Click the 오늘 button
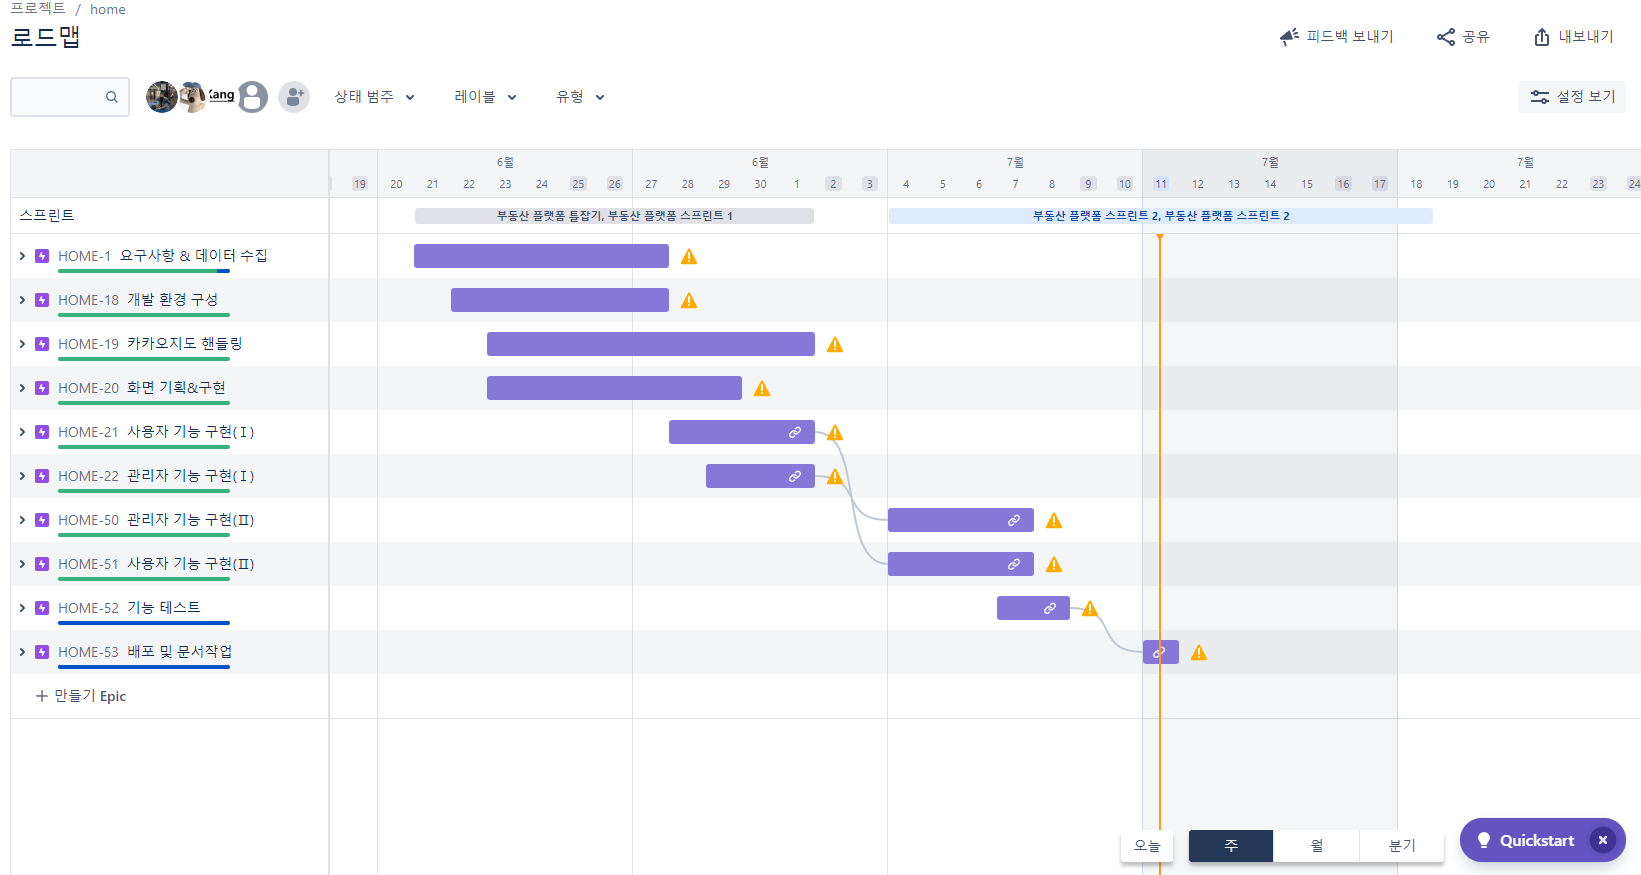1641x875 pixels. pos(1147,846)
